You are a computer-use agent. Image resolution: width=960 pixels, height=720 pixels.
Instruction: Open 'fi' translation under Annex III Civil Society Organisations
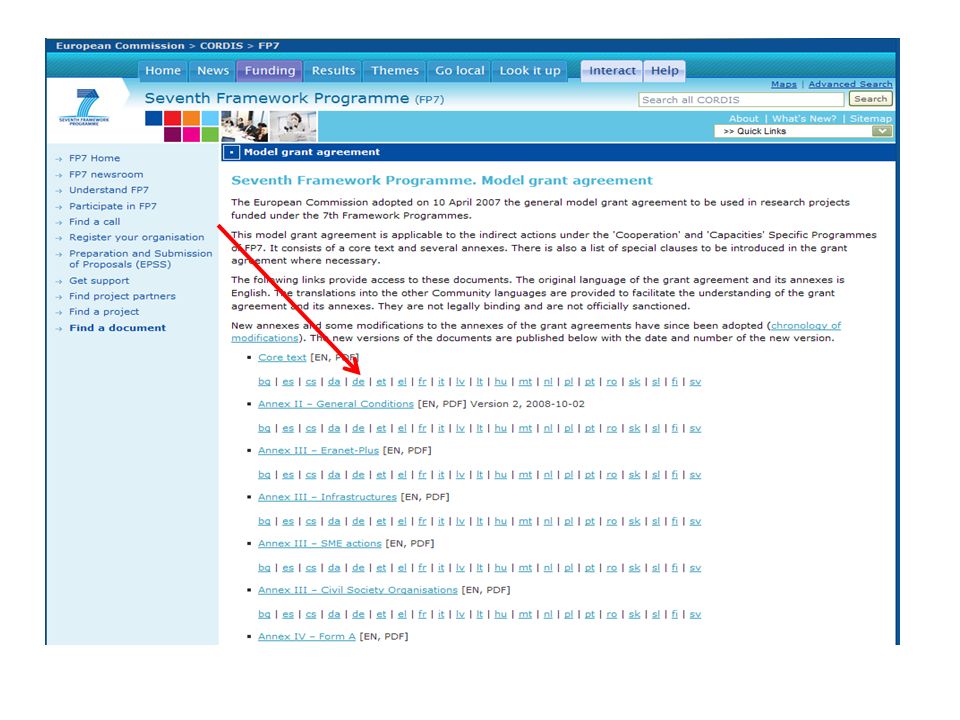tap(675, 614)
